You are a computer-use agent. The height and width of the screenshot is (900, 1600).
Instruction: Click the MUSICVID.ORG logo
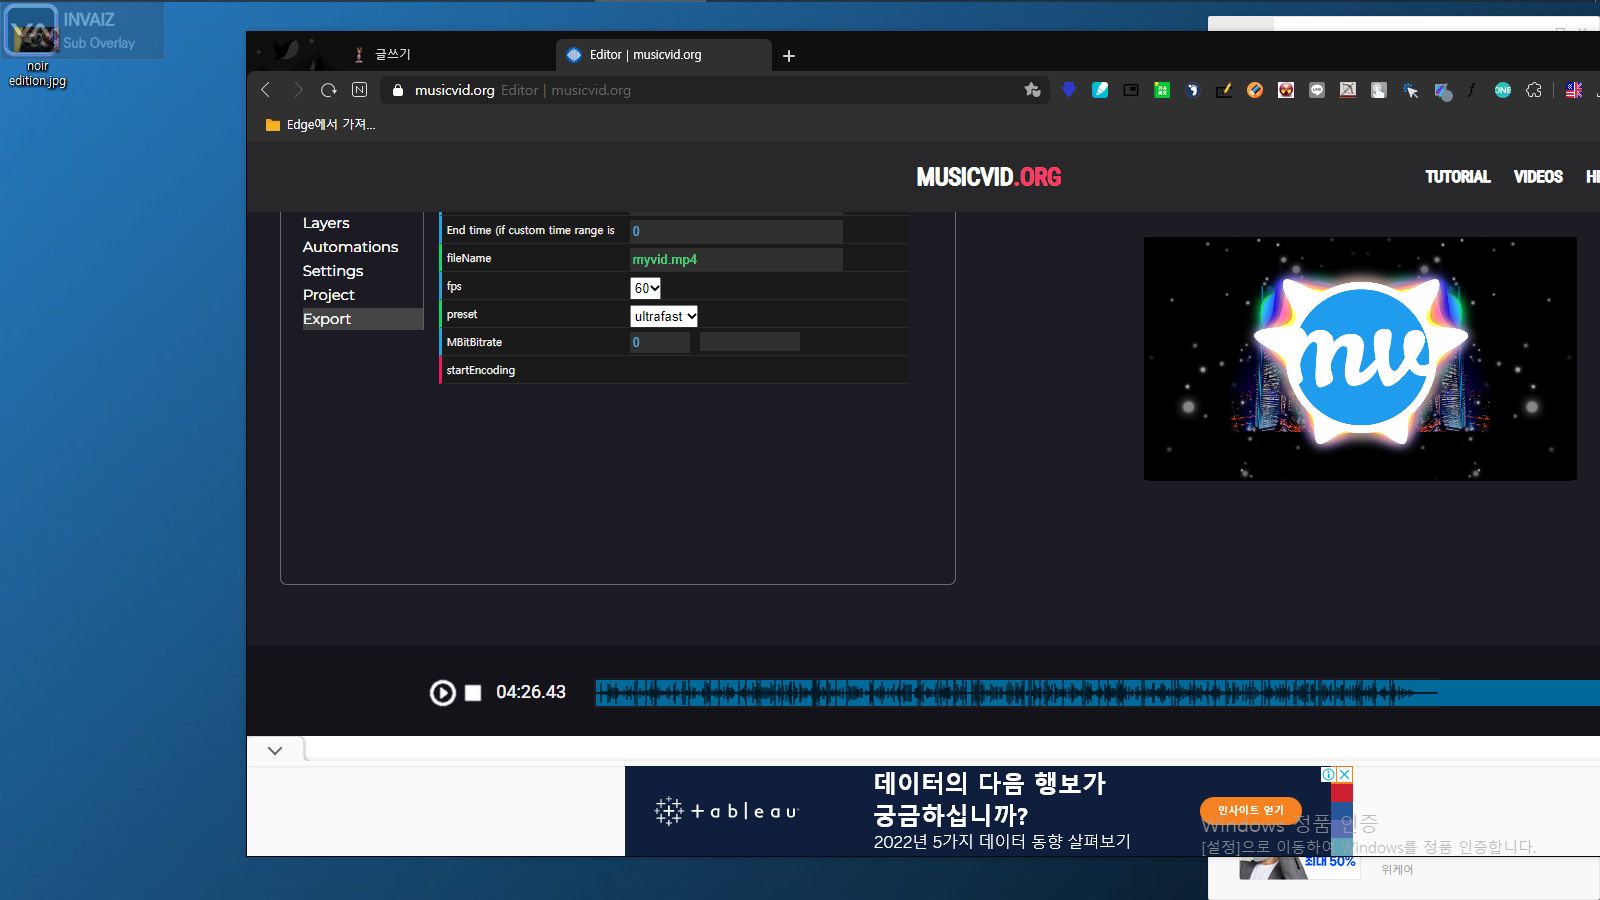pos(988,177)
